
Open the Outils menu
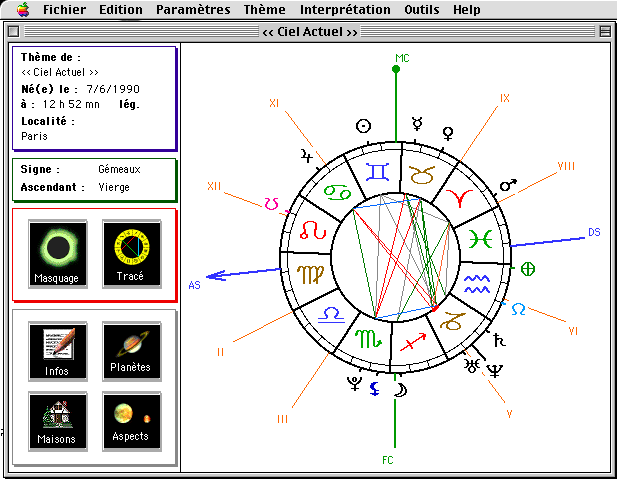click(x=421, y=9)
